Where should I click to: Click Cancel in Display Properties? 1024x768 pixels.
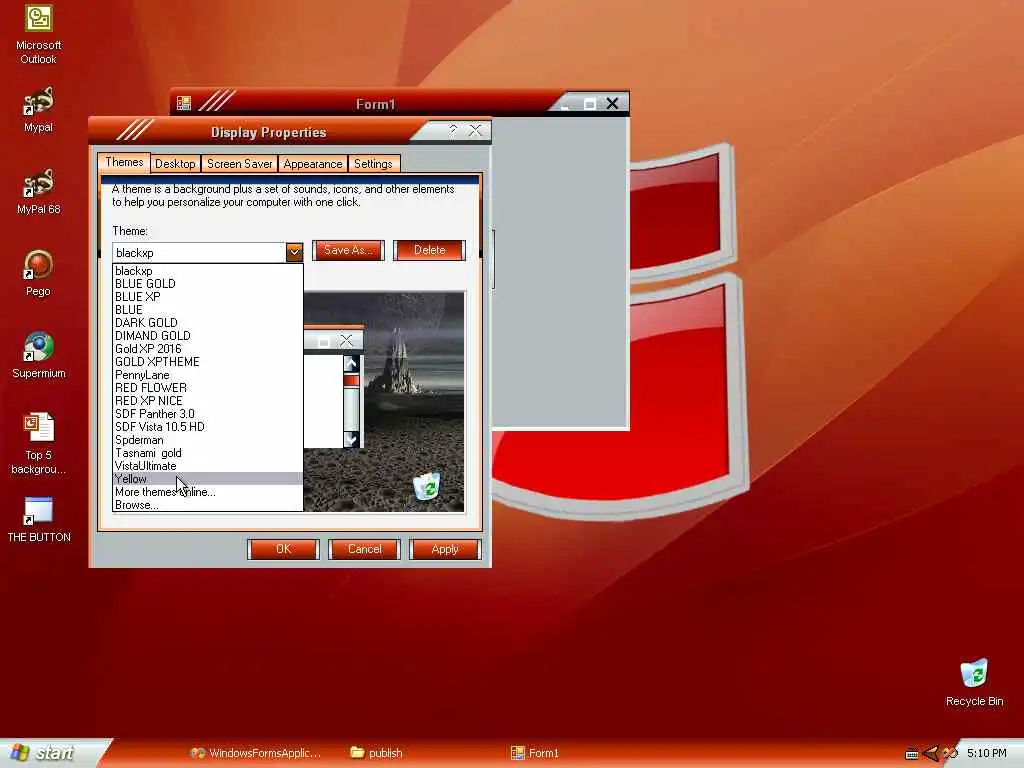click(364, 549)
